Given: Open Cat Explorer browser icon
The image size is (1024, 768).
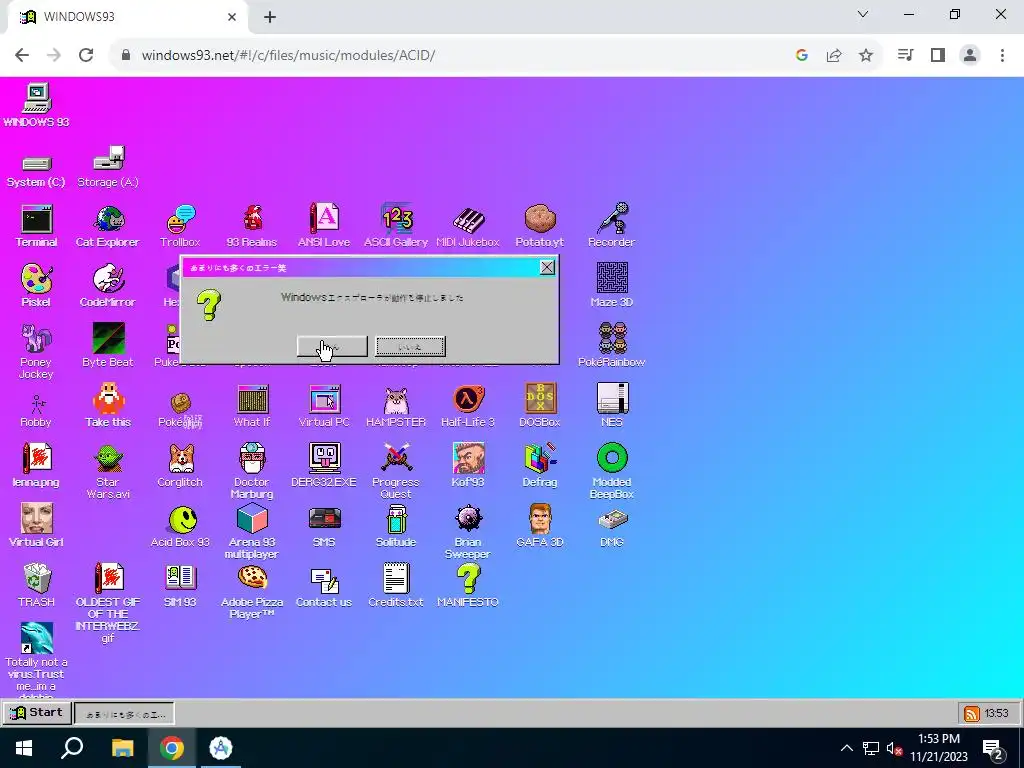Looking at the screenshot, I should [x=108, y=226].
